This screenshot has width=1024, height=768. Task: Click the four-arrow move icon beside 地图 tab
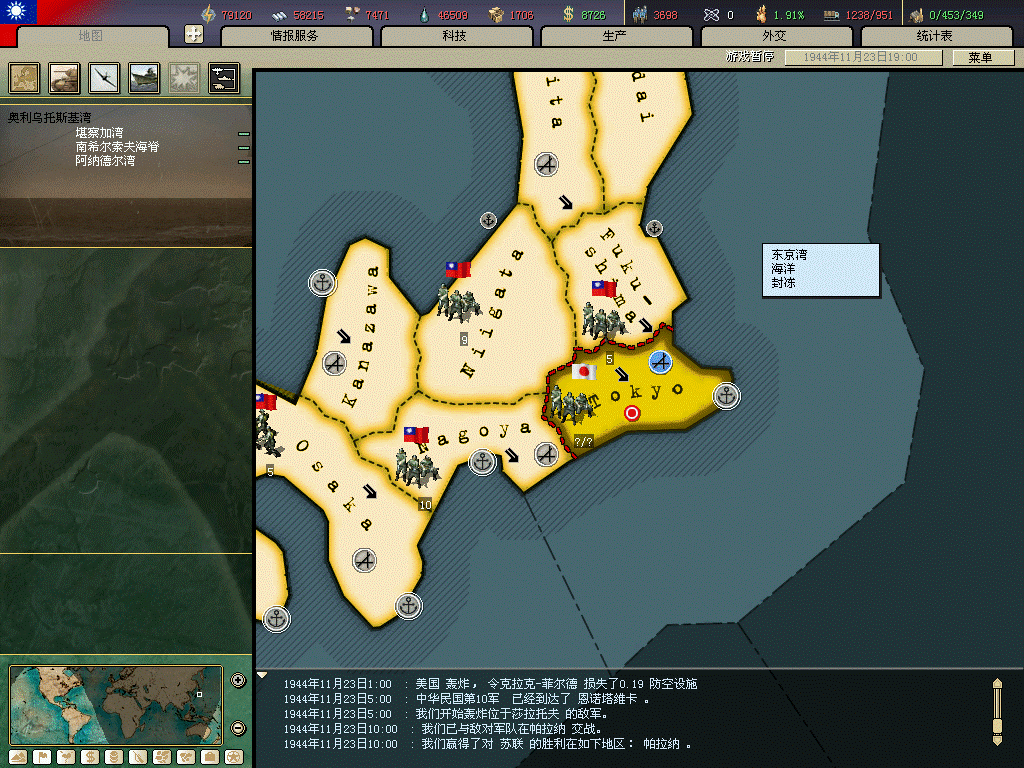[x=194, y=34]
